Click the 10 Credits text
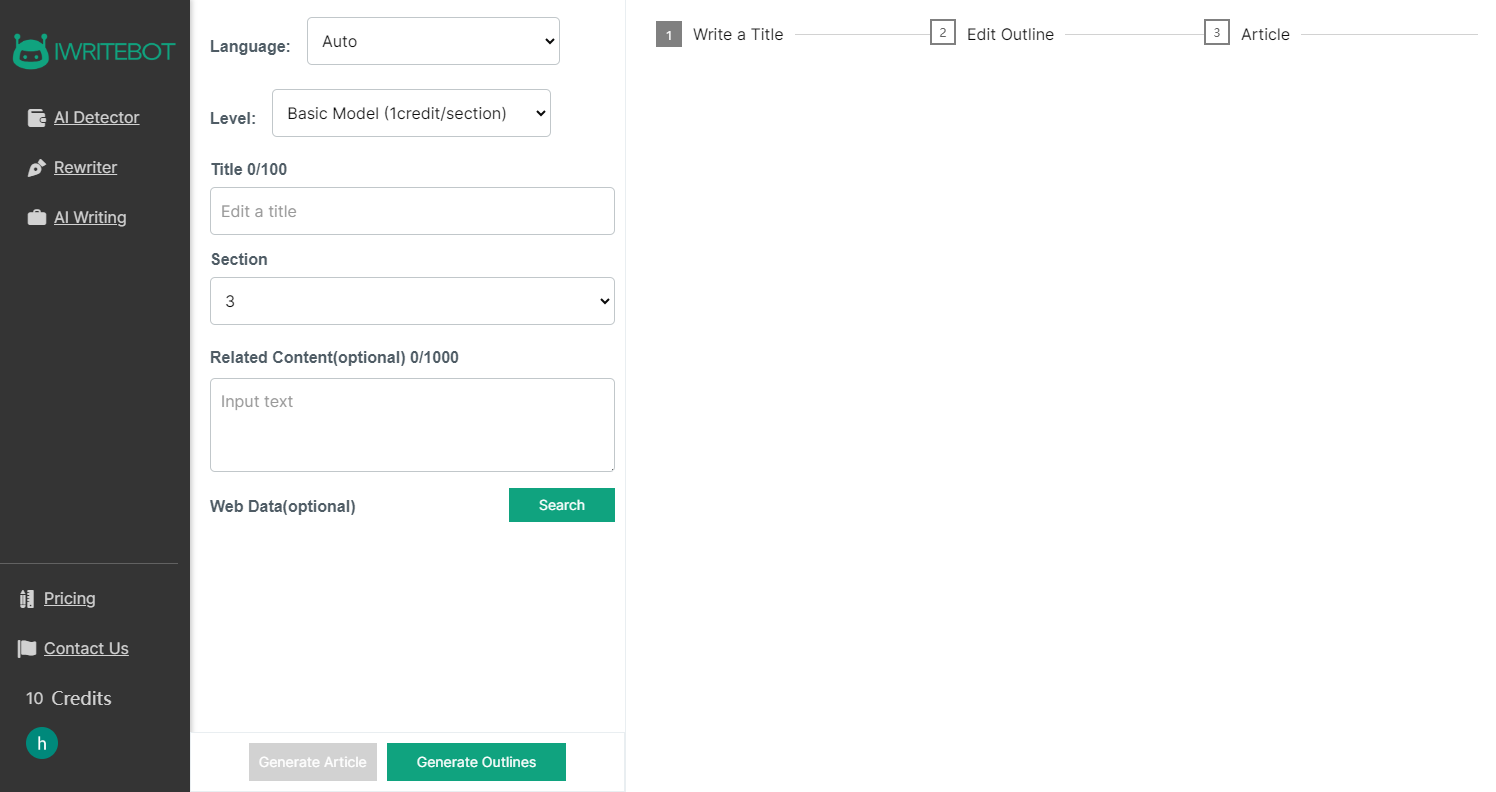The height and width of the screenshot is (792, 1496). click(x=69, y=699)
